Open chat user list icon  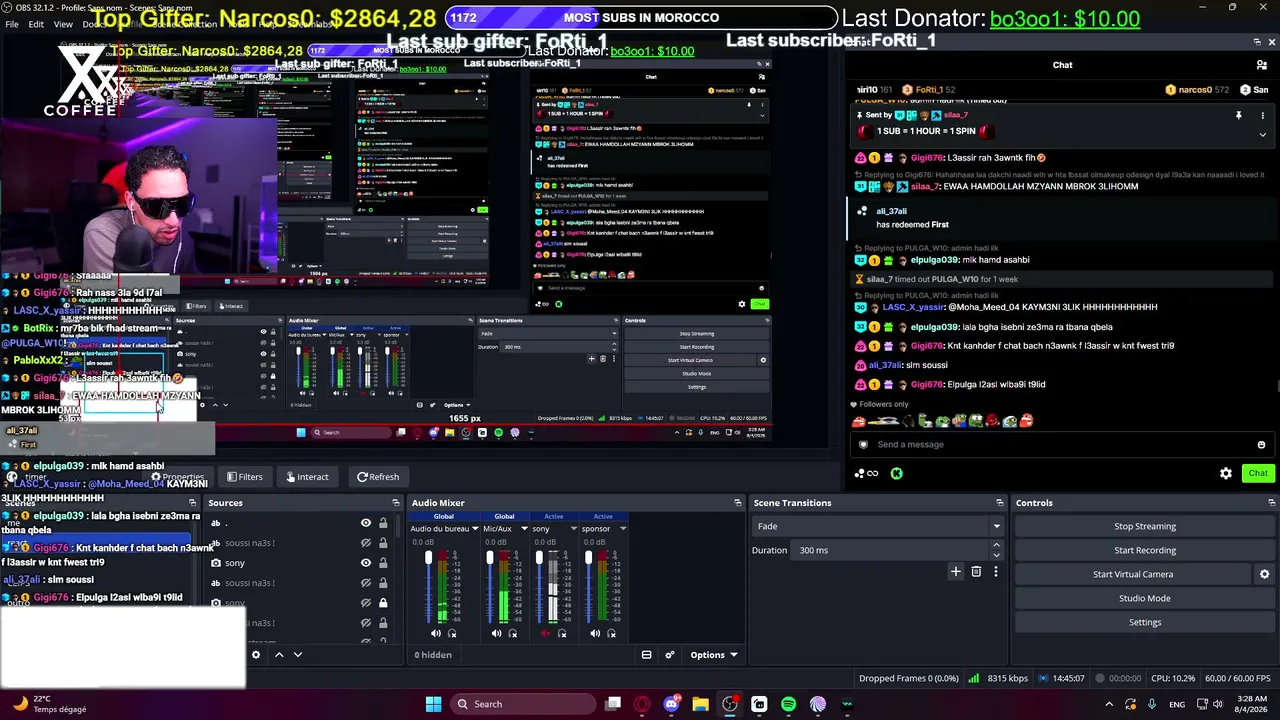tap(1262, 65)
